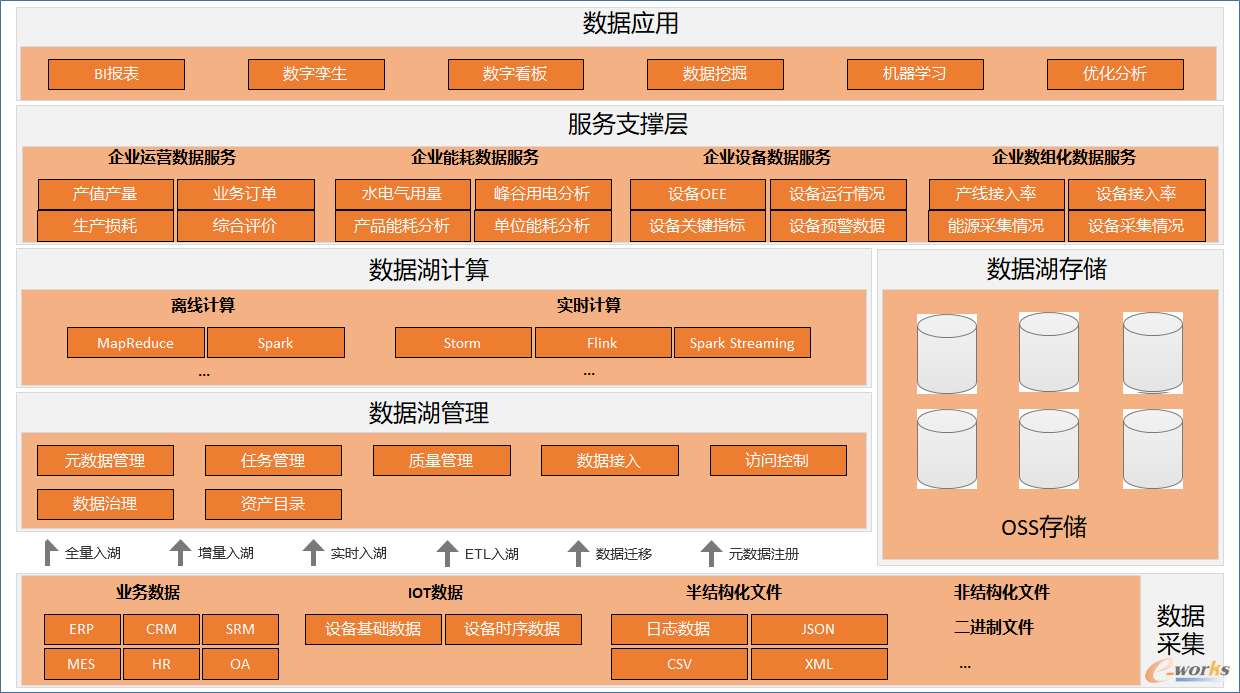Viewport: 1240px width, 693px height.
Task: Select the 设备接入率 box
Action: [1137, 194]
